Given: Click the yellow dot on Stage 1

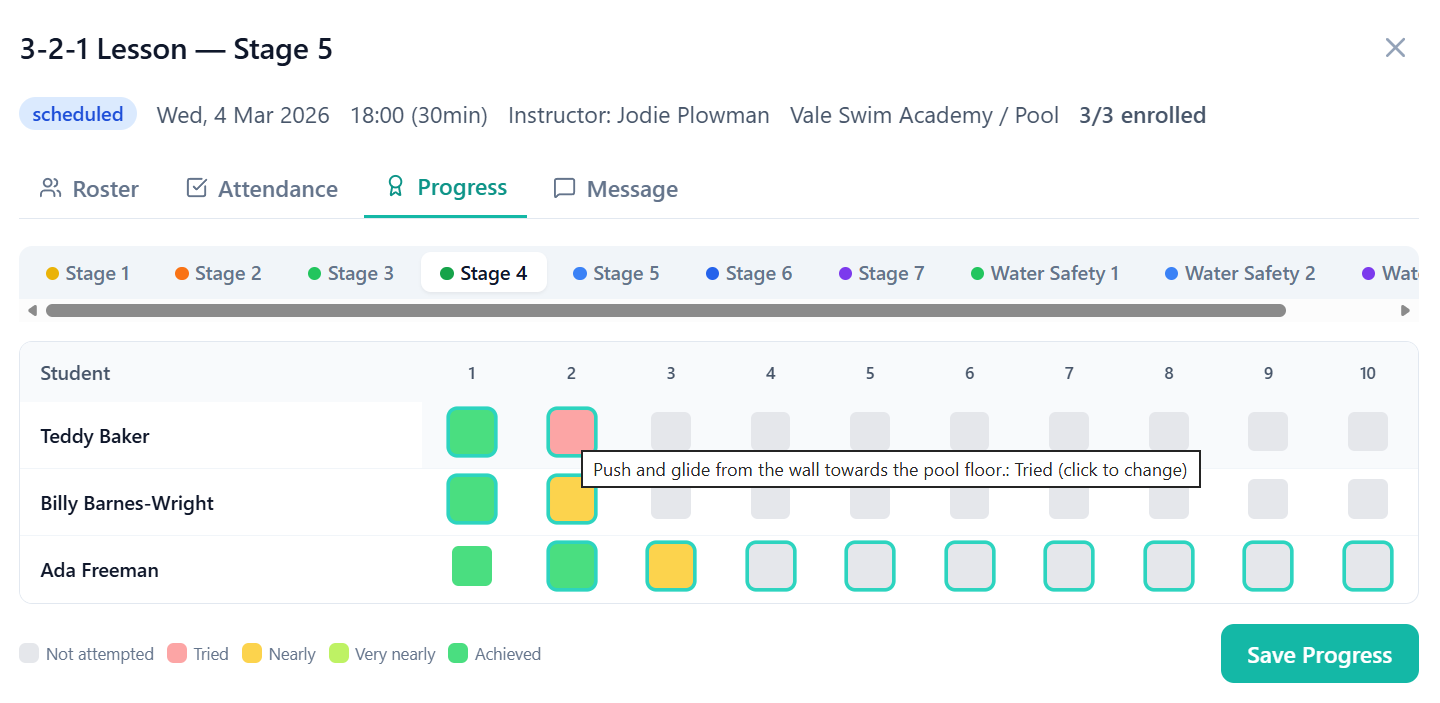Looking at the screenshot, I should tap(53, 272).
